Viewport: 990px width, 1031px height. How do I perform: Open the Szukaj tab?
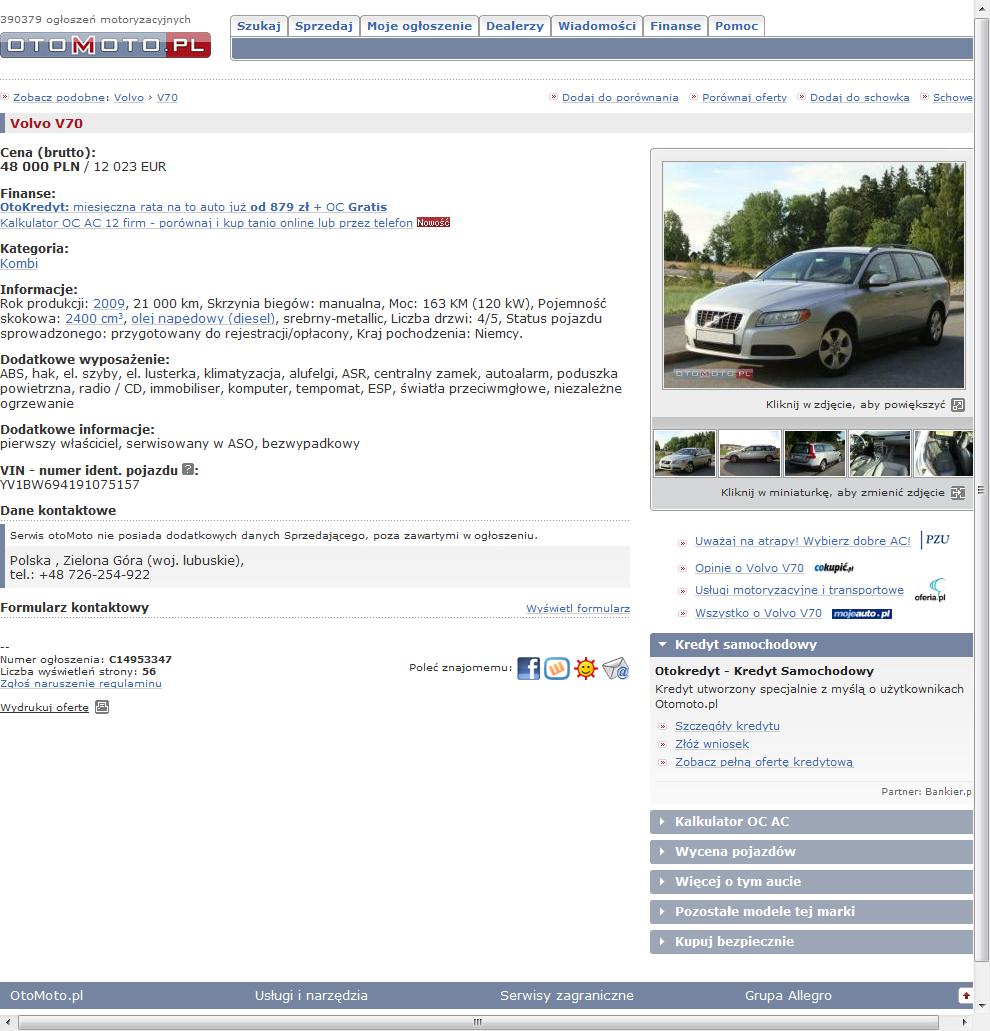click(259, 26)
